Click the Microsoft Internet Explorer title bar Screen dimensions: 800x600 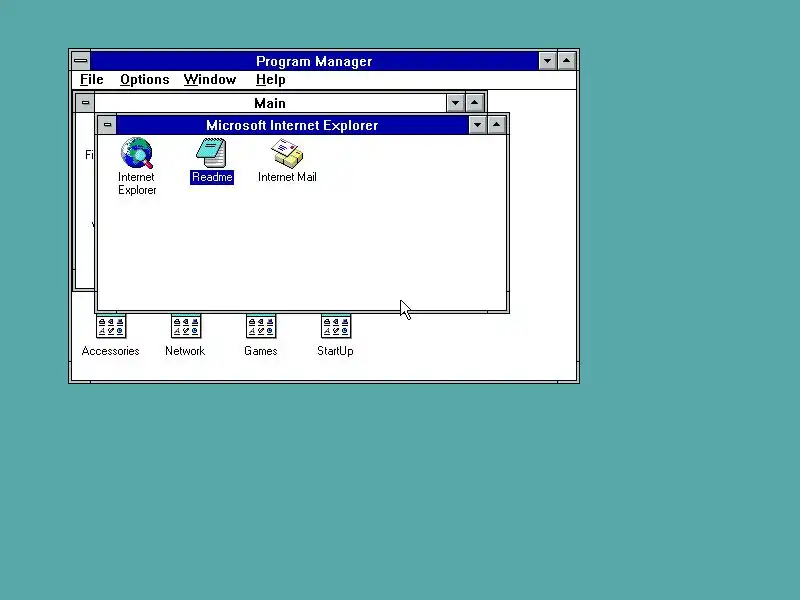tap(292, 125)
